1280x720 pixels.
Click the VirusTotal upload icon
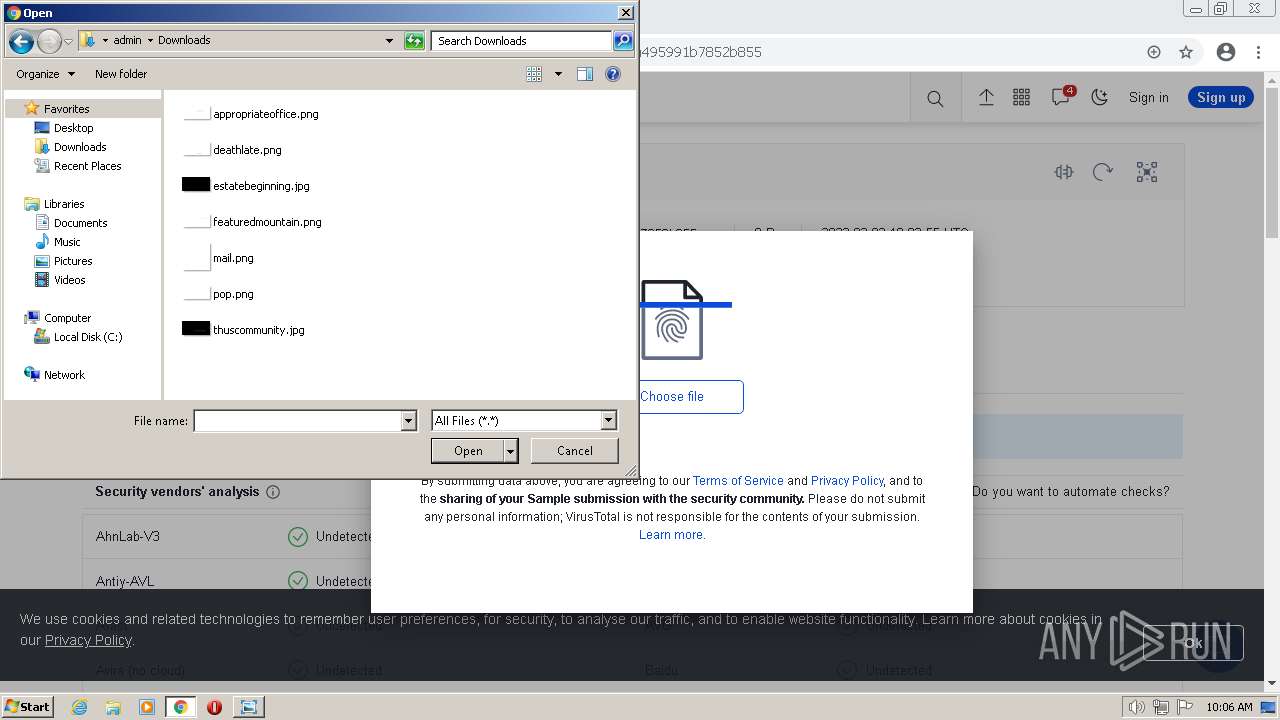[986, 97]
